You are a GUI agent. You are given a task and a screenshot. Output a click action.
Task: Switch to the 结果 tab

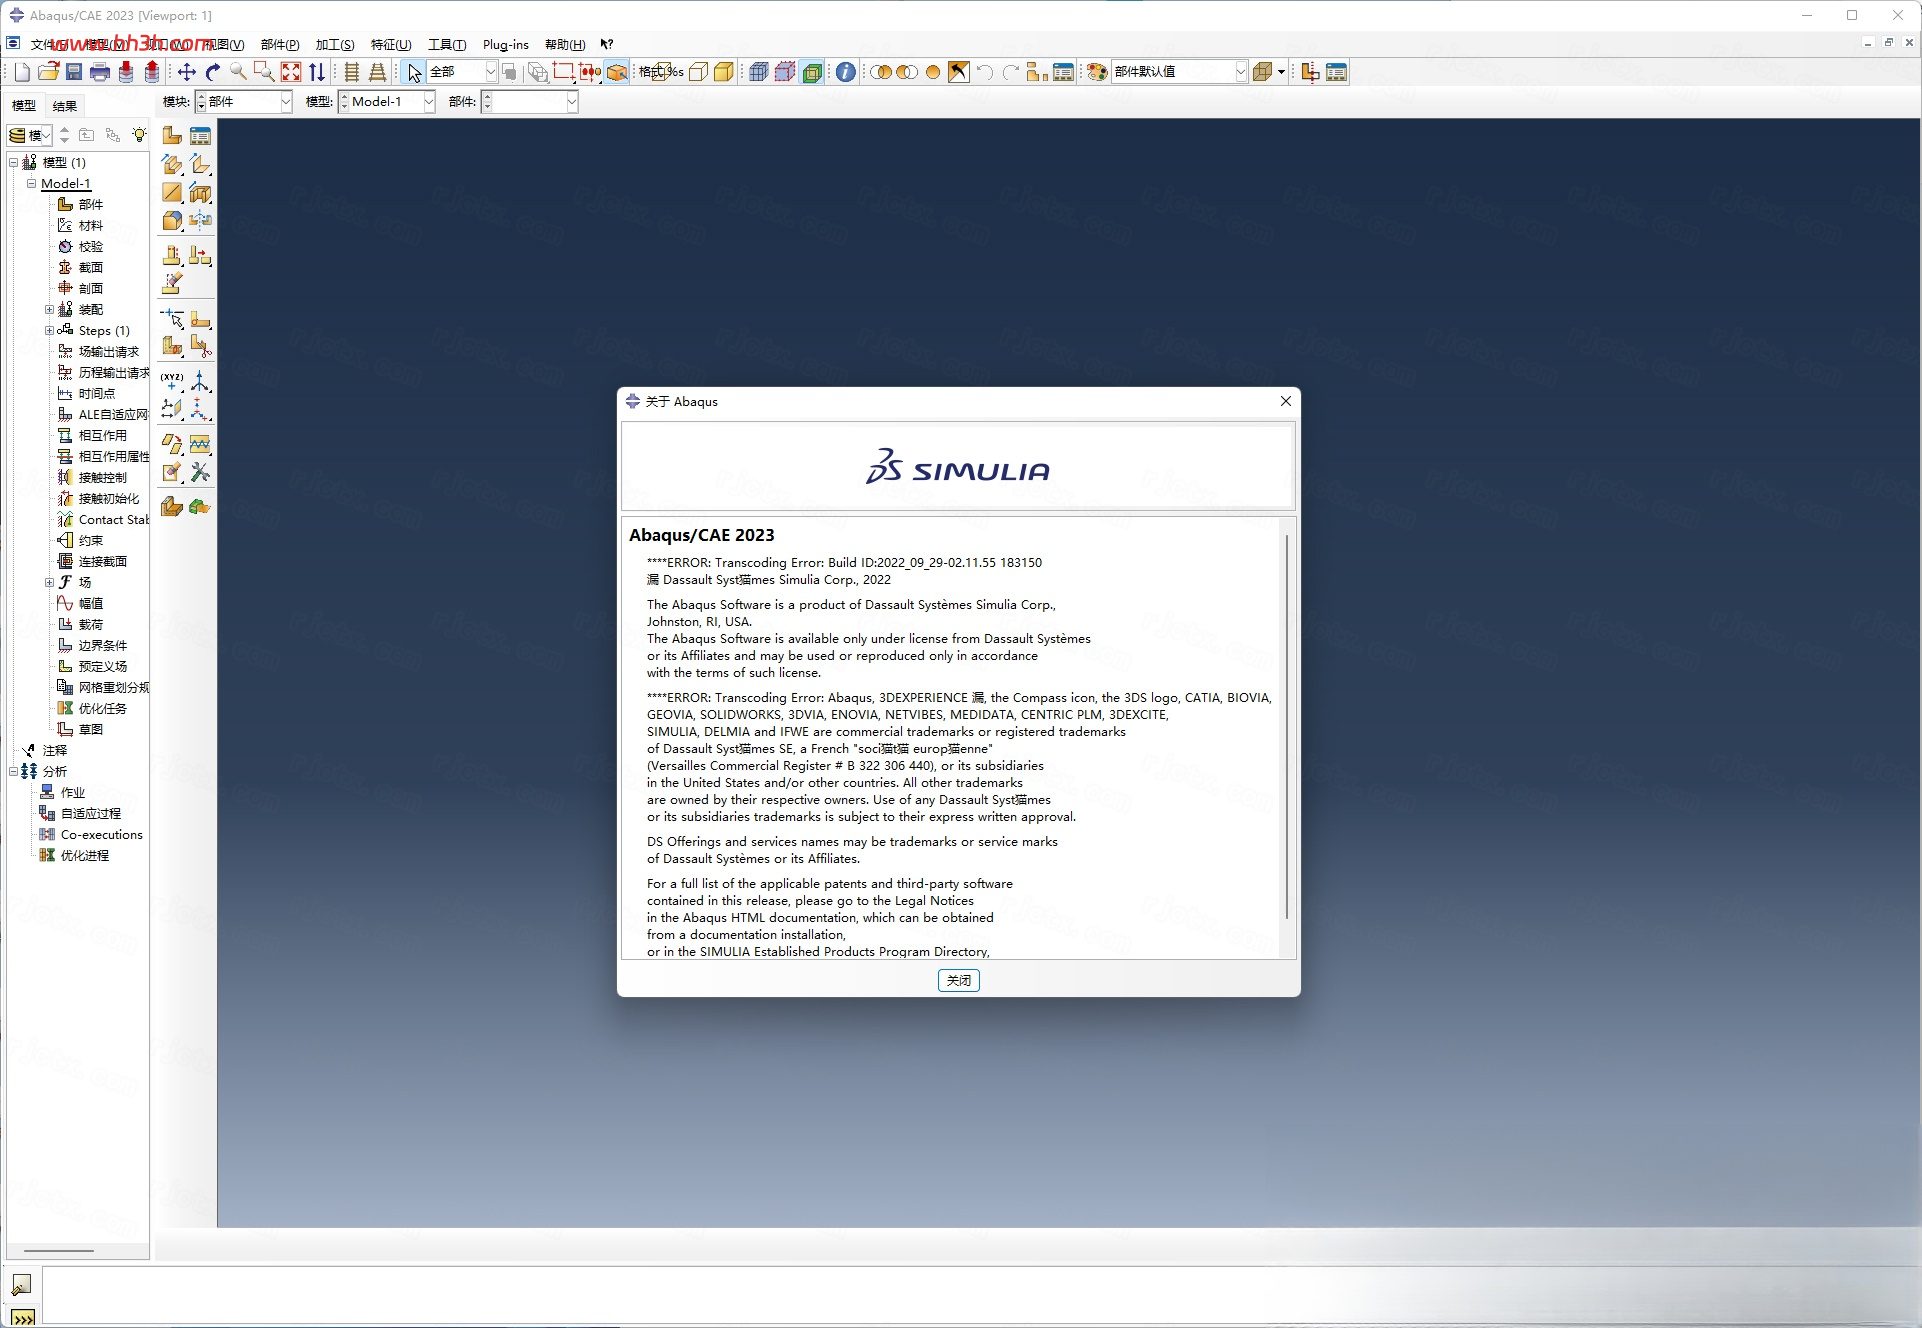65,106
